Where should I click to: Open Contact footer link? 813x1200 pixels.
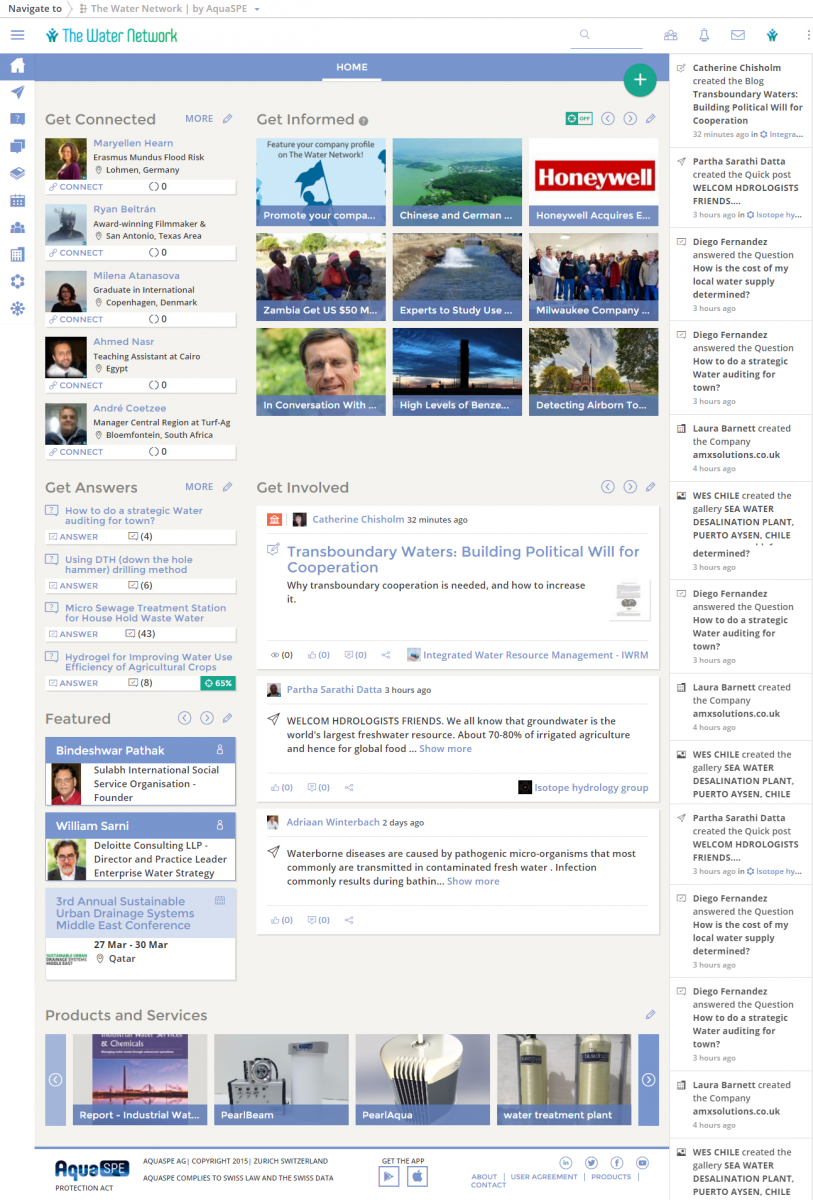click(x=488, y=1185)
